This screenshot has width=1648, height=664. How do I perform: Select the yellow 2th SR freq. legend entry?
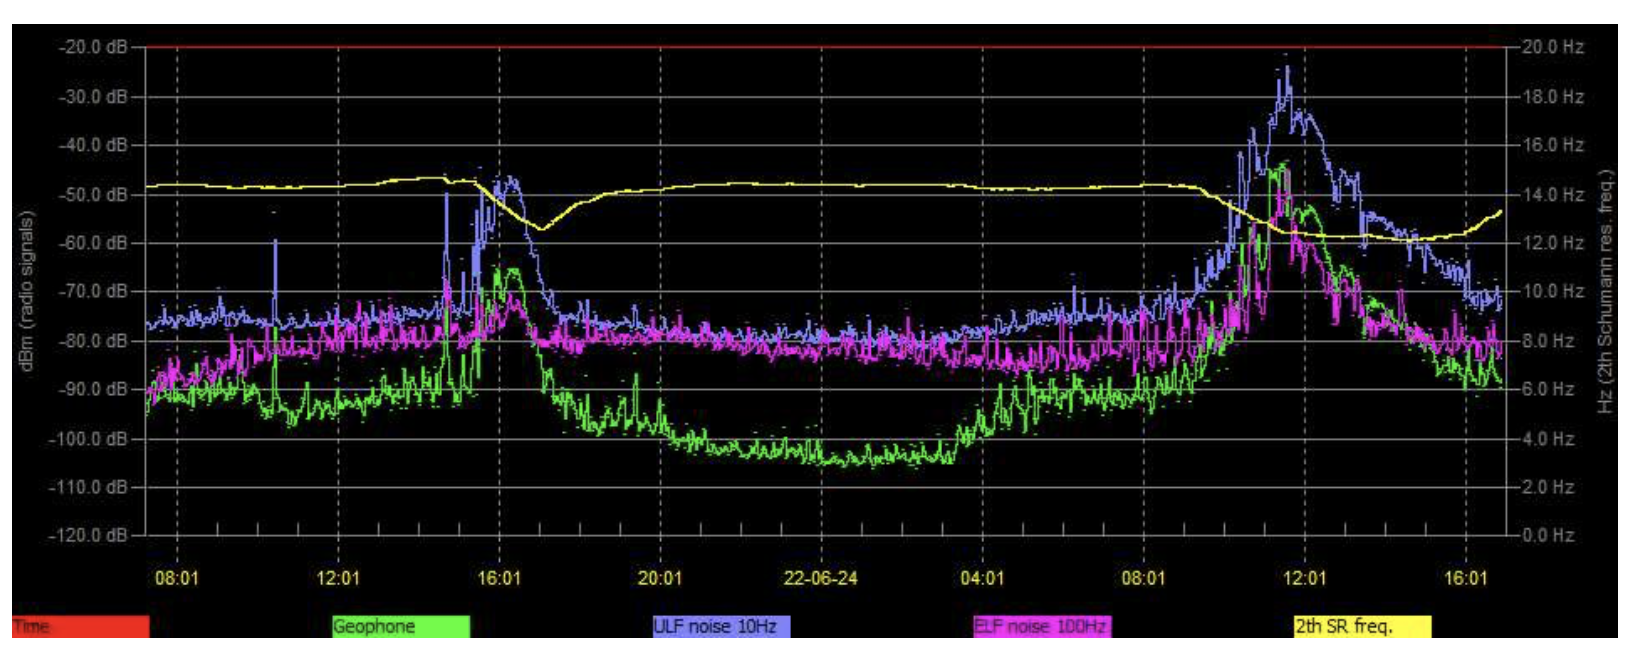(1362, 626)
